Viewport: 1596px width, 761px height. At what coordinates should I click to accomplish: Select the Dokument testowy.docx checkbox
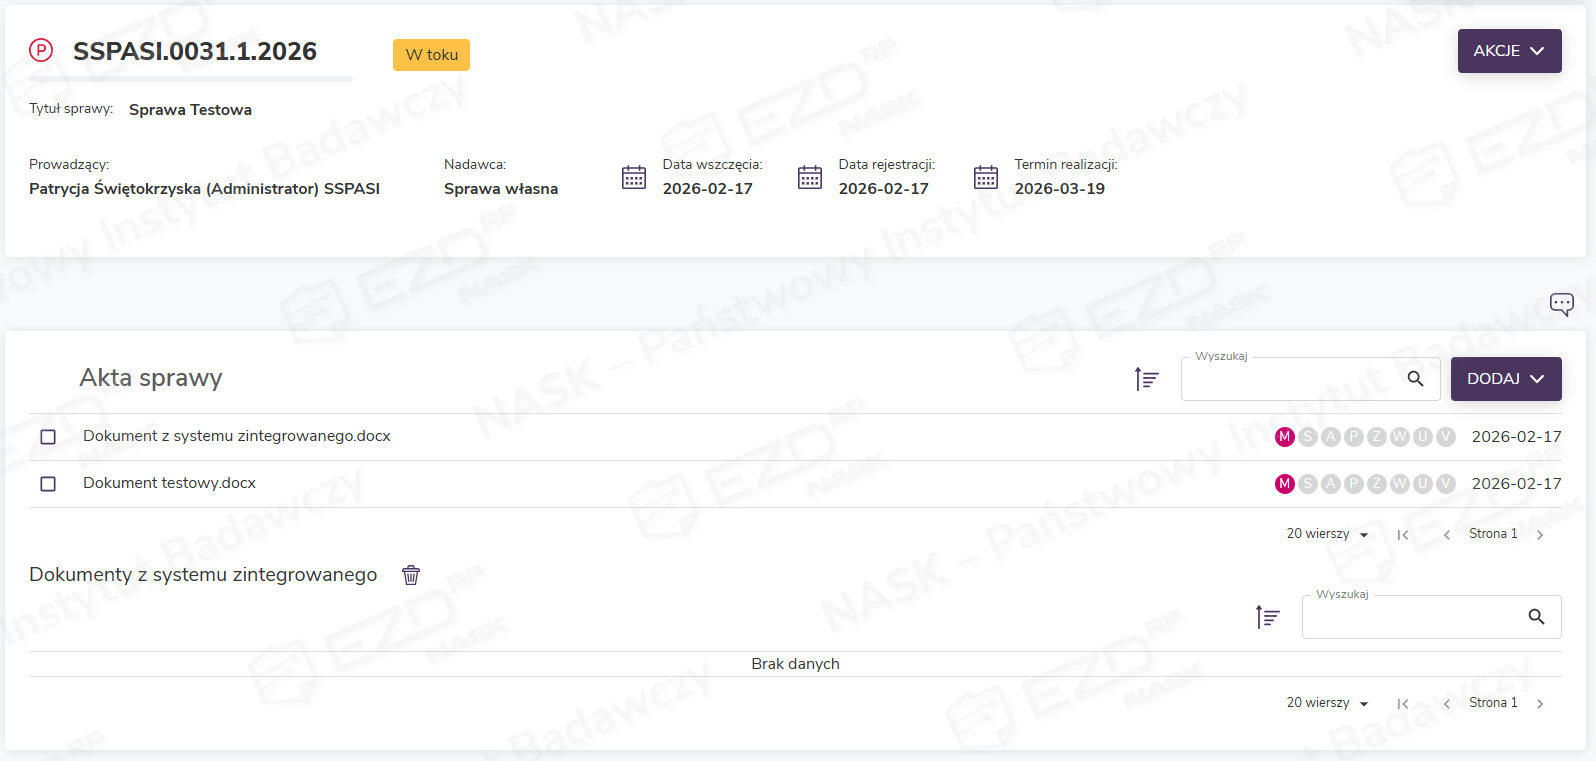48,484
